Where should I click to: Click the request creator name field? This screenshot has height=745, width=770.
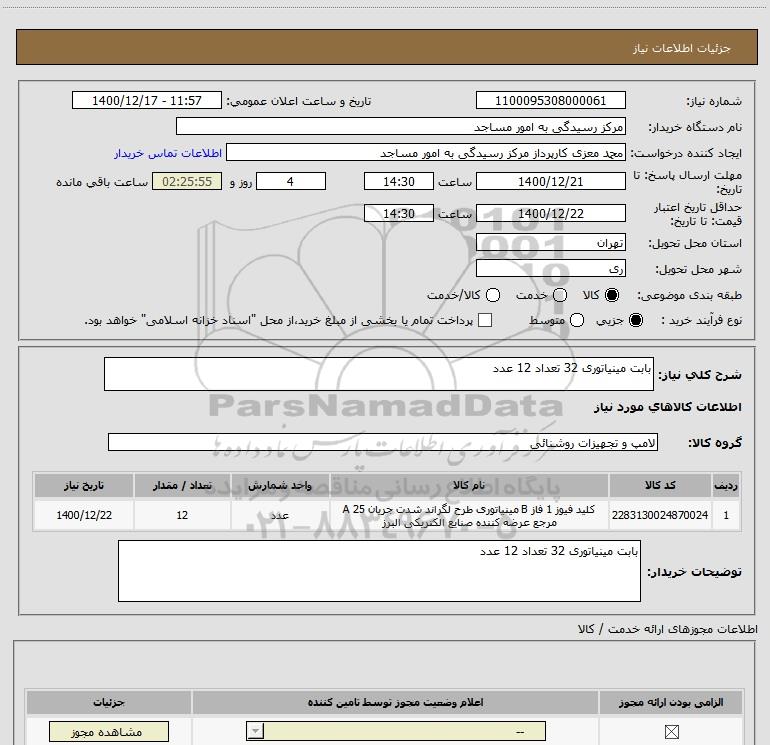(x=426, y=153)
